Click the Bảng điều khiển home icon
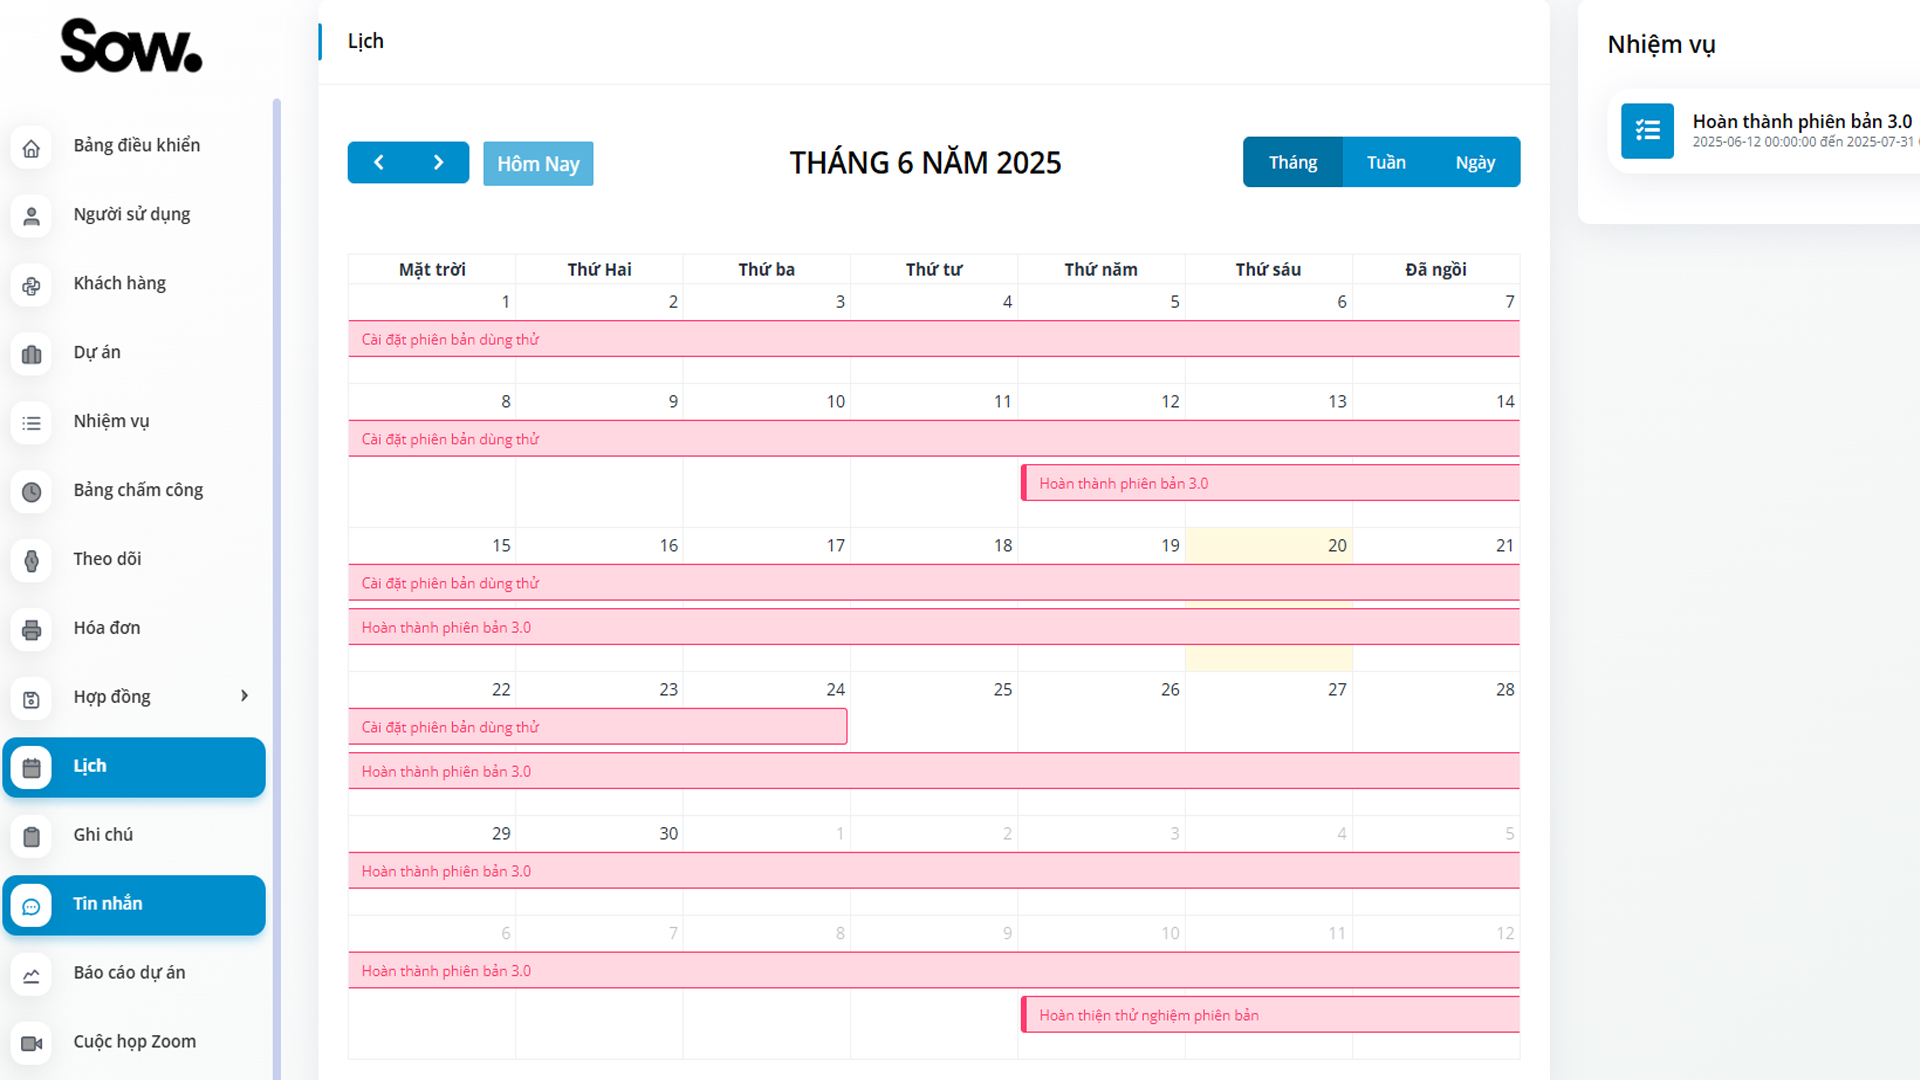Viewport: 1920px width, 1080px height. point(32,148)
